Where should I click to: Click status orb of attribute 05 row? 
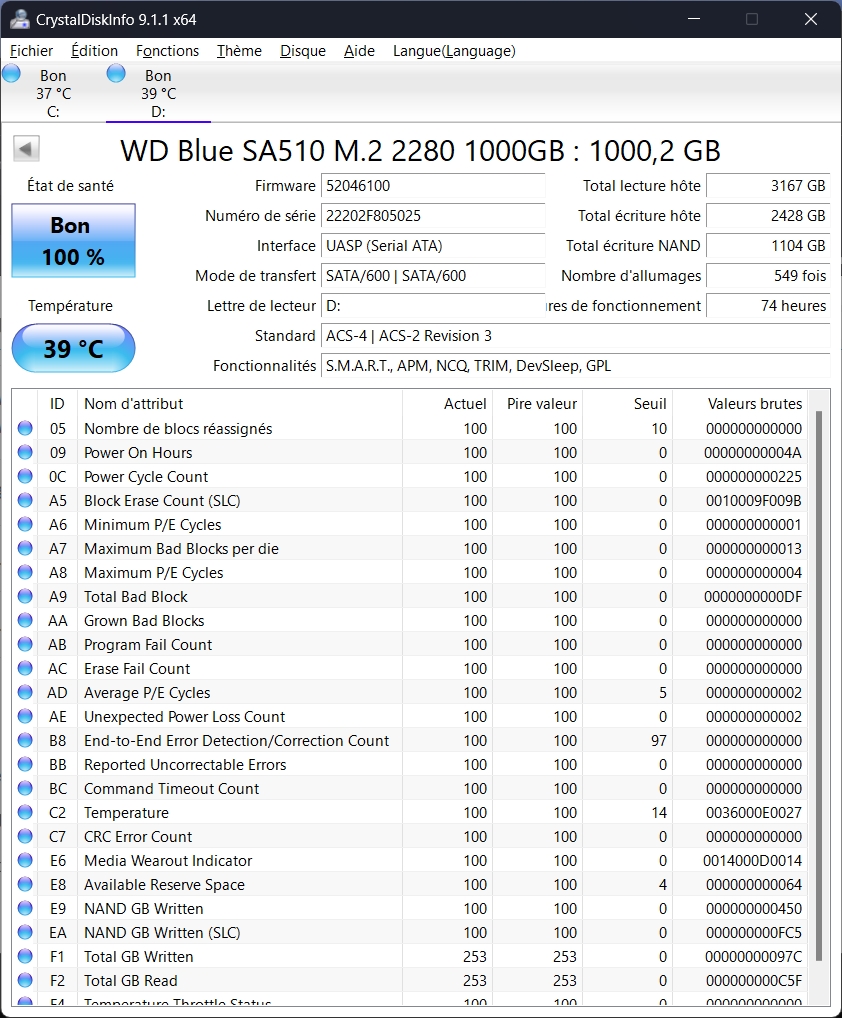25,428
